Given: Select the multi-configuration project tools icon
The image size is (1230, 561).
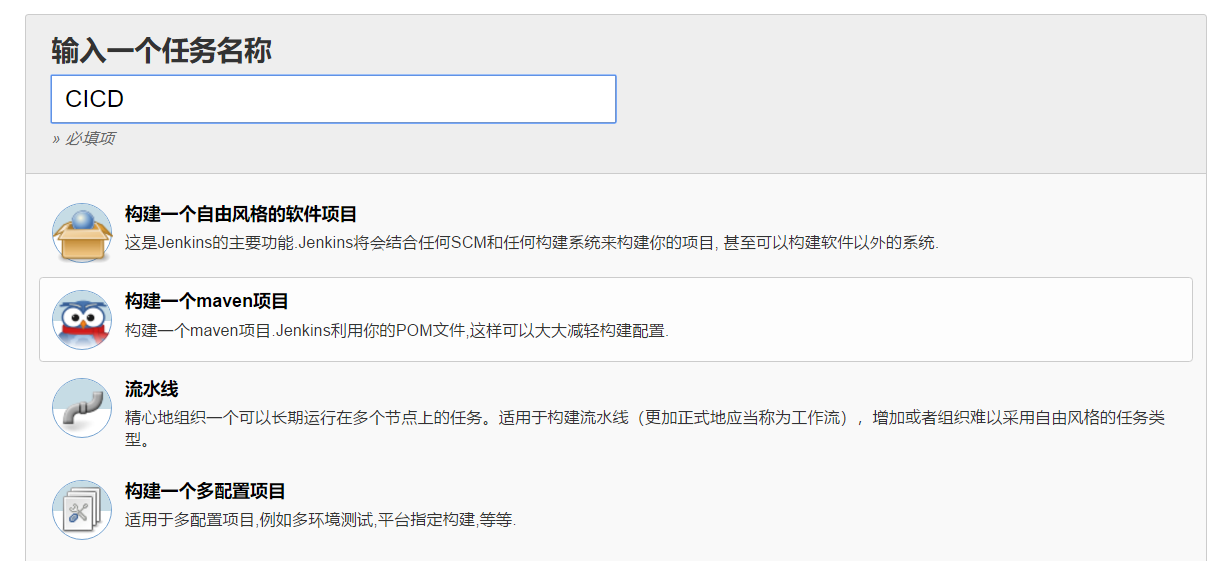Looking at the screenshot, I should pyautogui.click(x=82, y=510).
